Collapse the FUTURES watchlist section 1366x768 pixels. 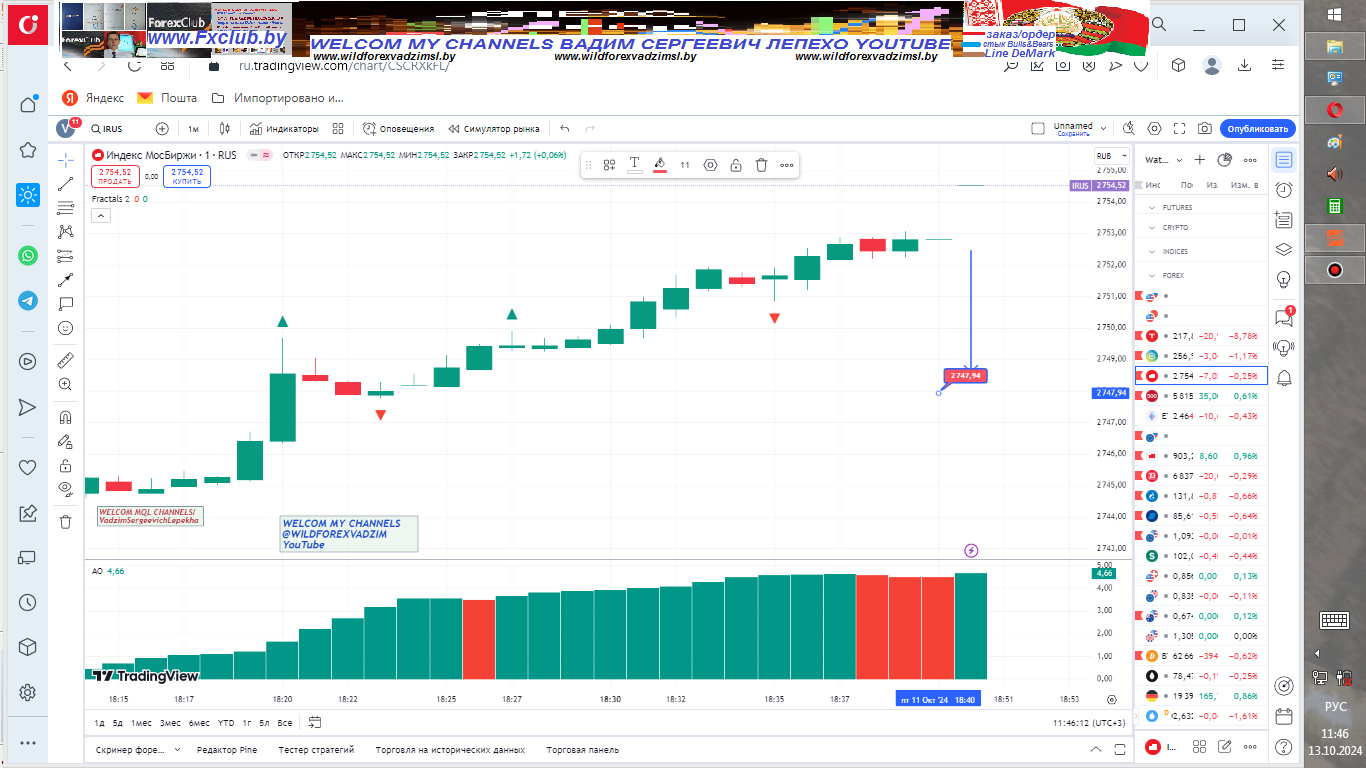1151,207
